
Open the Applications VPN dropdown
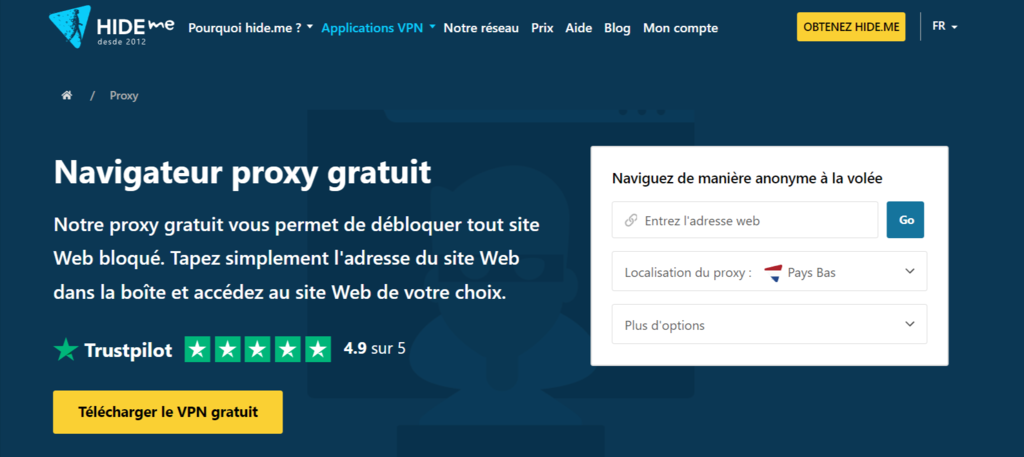point(378,28)
